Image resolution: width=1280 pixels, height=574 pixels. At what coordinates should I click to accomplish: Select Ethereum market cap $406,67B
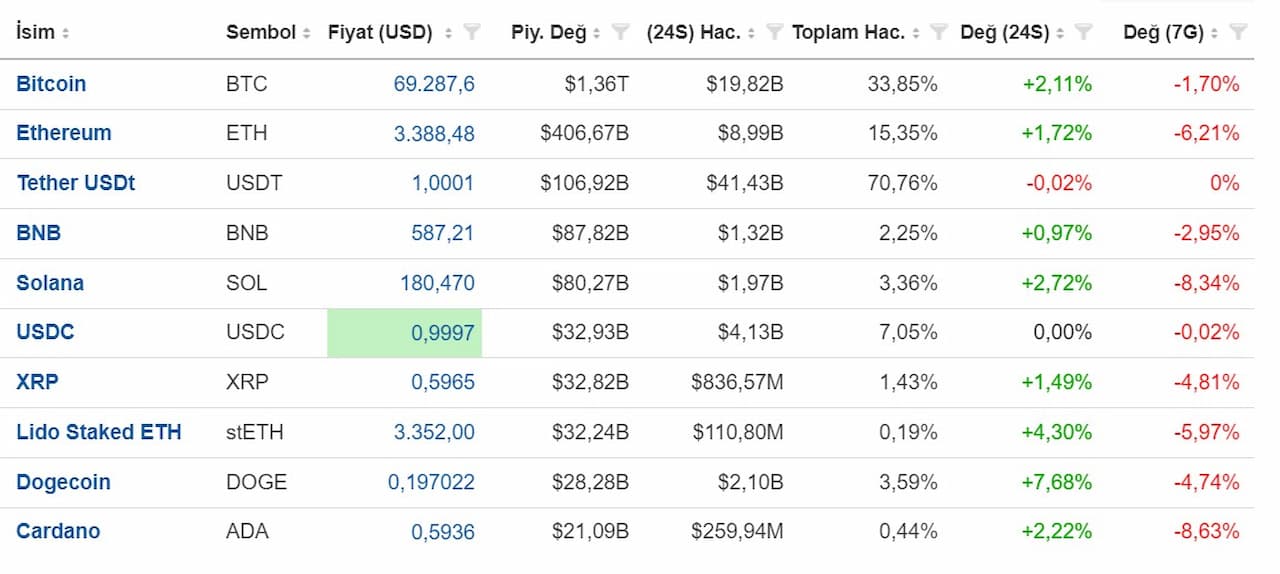[585, 133]
